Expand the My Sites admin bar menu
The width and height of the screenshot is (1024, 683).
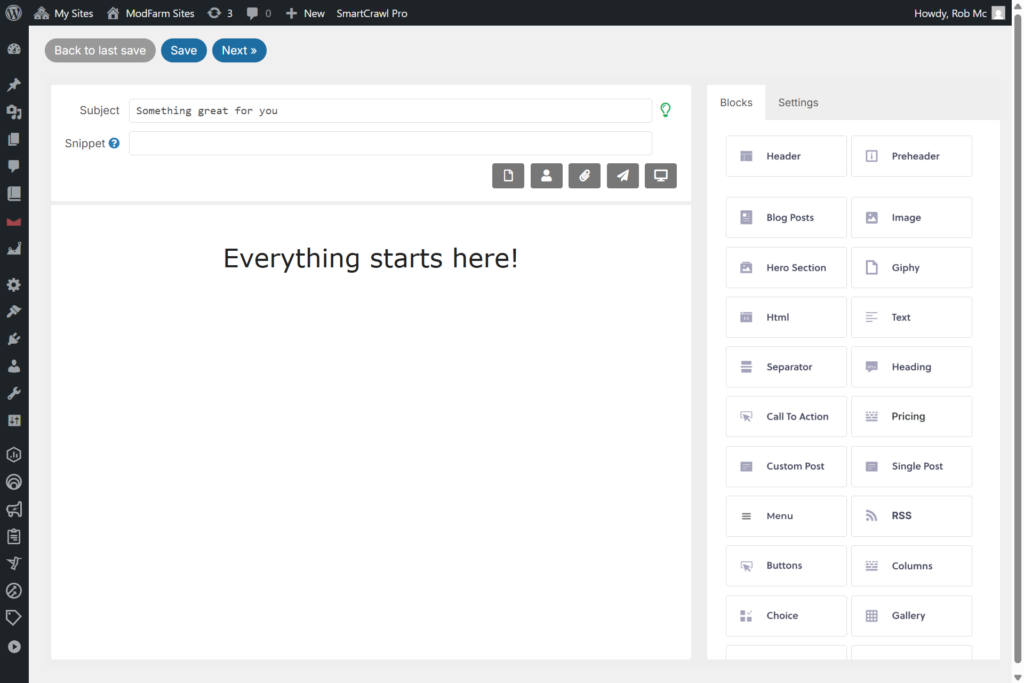point(64,13)
